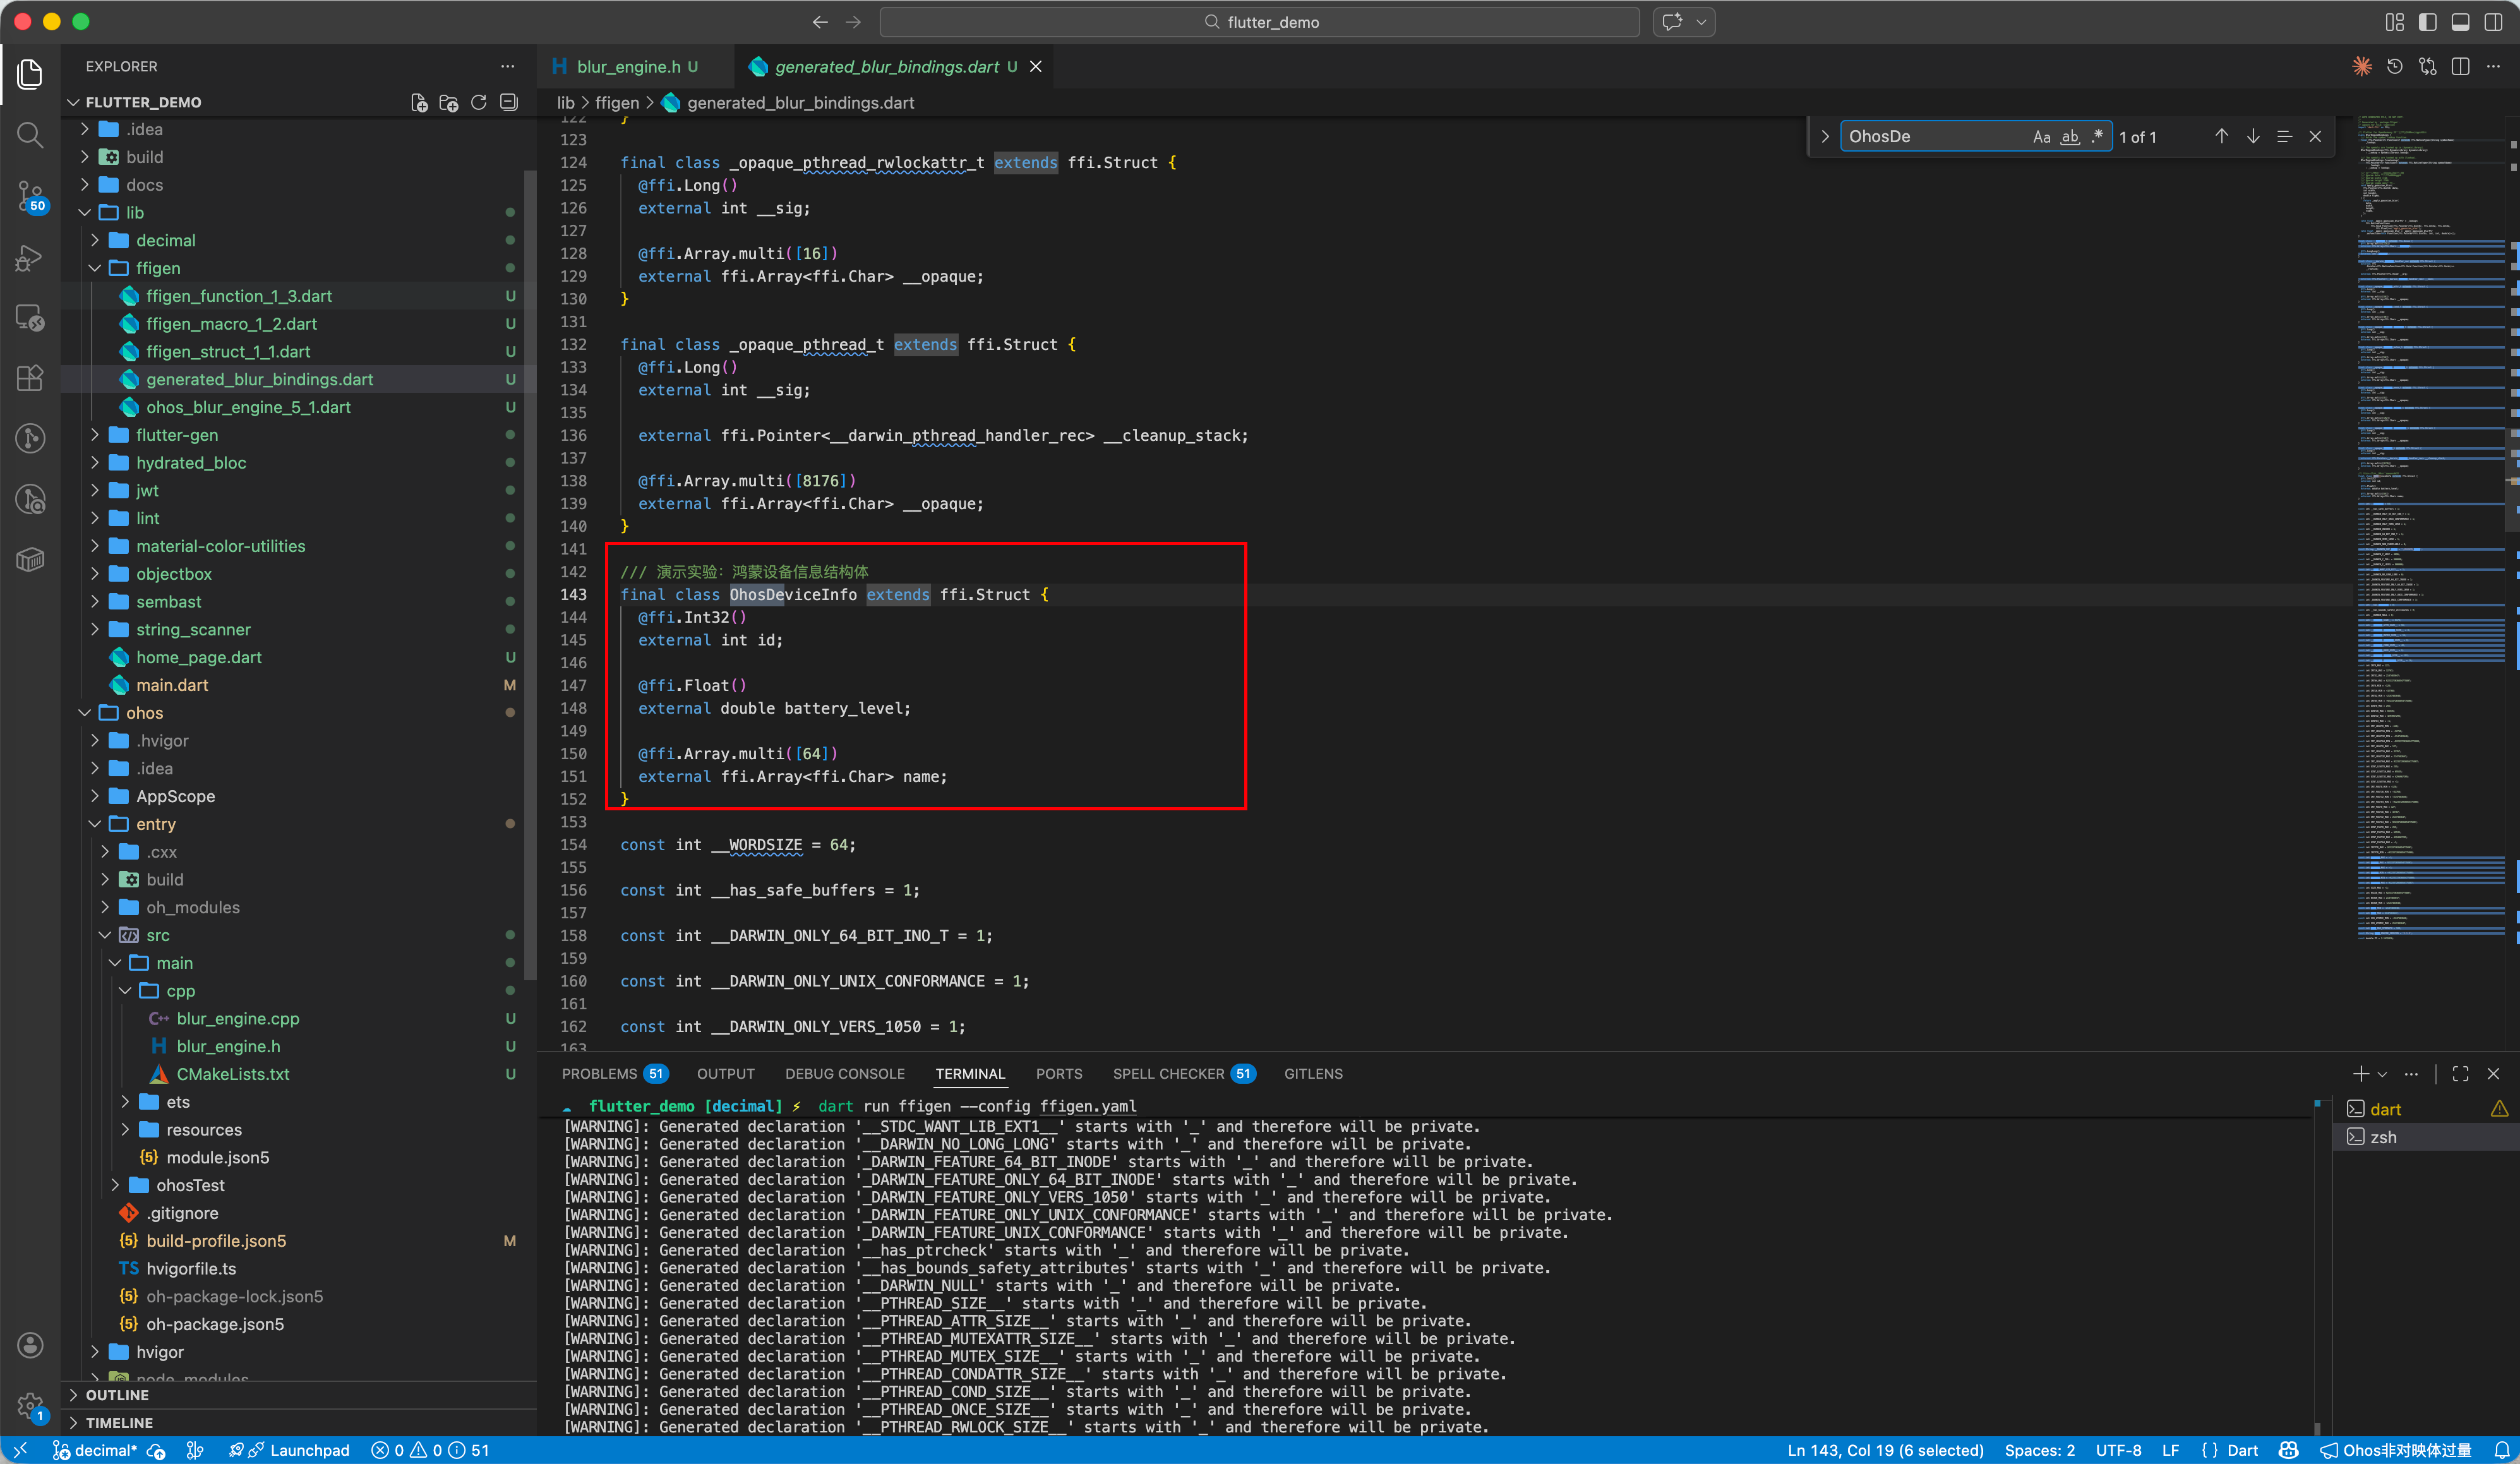2520x1464 pixels.
Task: Expand the OUTLINE section
Action: pyautogui.click(x=117, y=1394)
